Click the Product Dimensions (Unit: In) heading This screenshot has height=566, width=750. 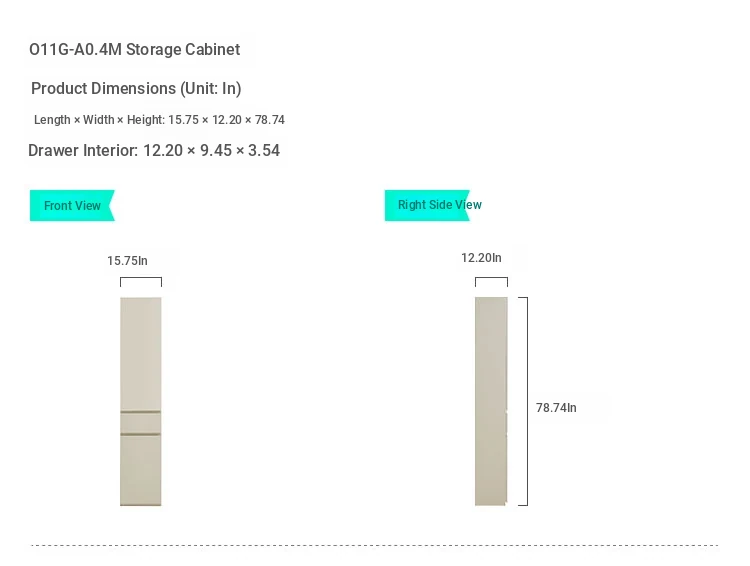pos(136,89)
